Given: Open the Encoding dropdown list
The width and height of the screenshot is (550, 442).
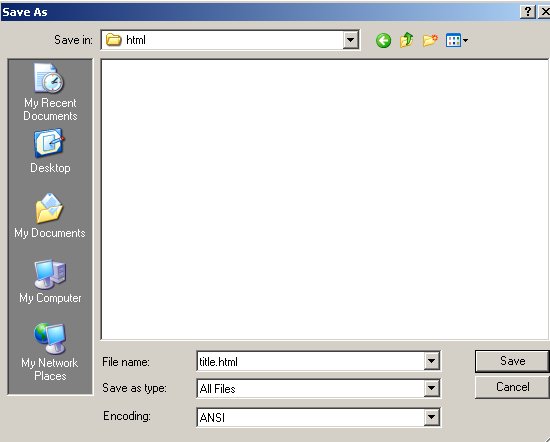Looking at the screenshot, I should [431, 417].
